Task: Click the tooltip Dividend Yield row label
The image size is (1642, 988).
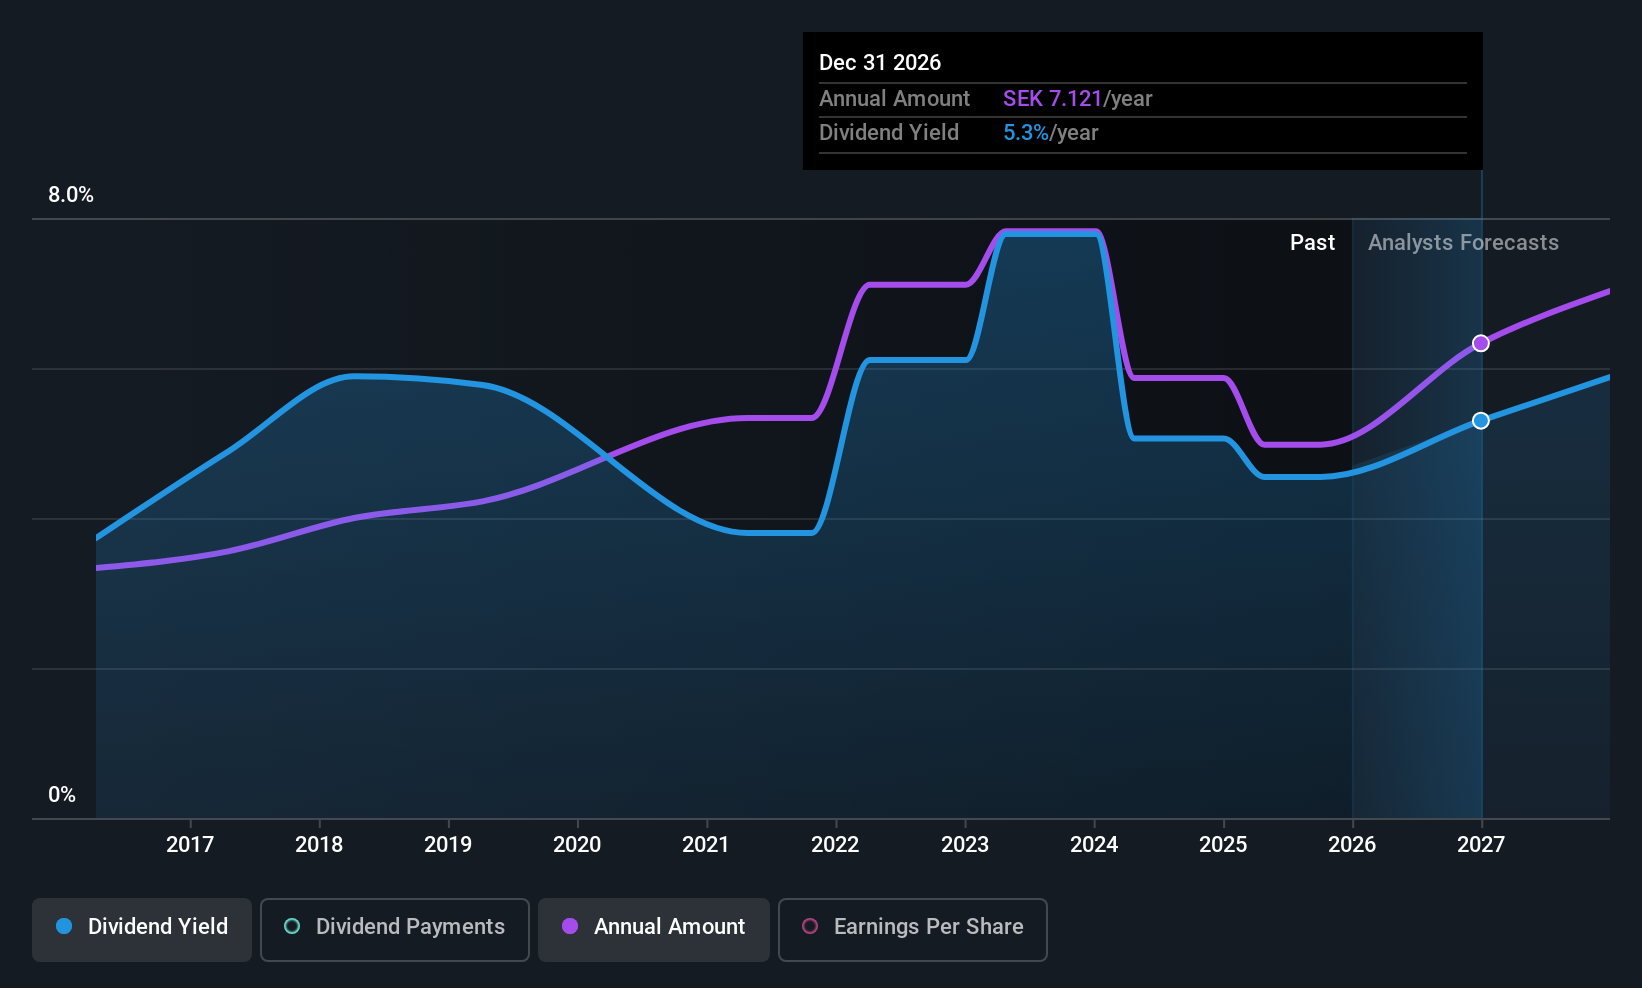Action: [x=889, y=133]
